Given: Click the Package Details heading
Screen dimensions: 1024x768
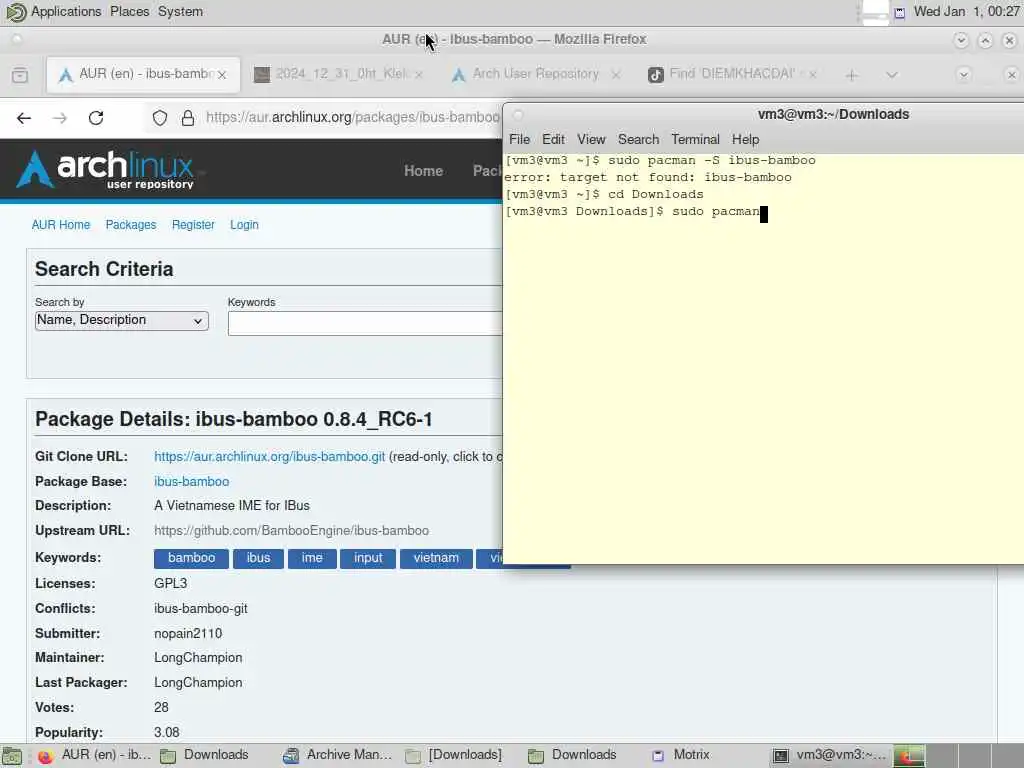Looking at the screenshot, I should (x=234, y=419).
